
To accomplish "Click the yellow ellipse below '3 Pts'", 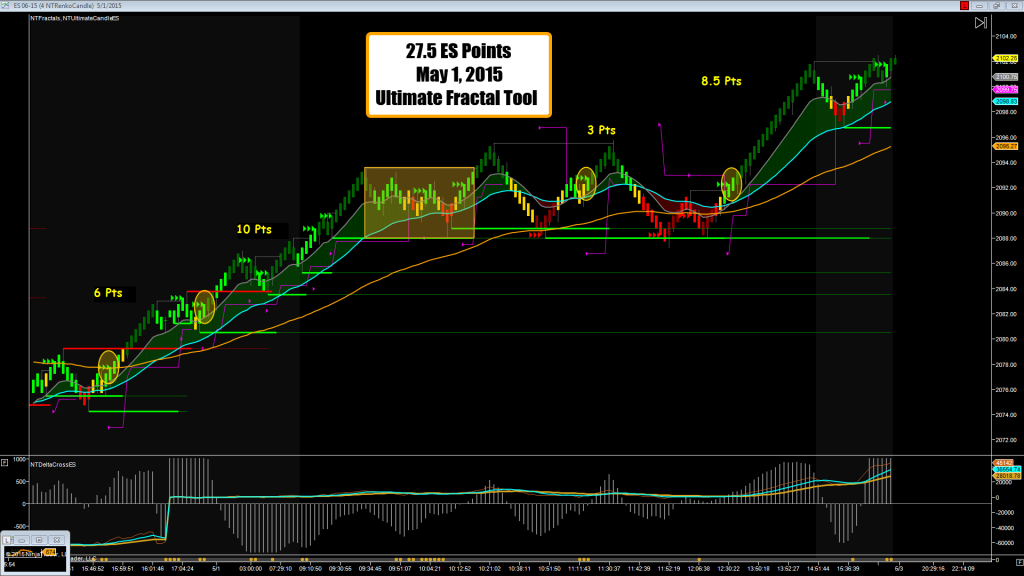I will pos(586,181).
